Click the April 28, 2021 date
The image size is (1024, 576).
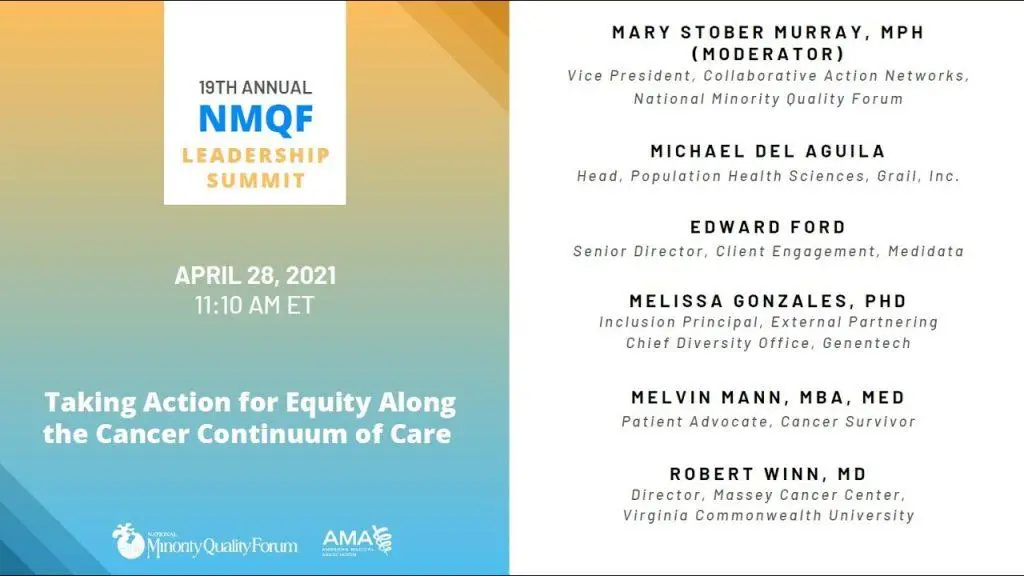pos(255,275)
